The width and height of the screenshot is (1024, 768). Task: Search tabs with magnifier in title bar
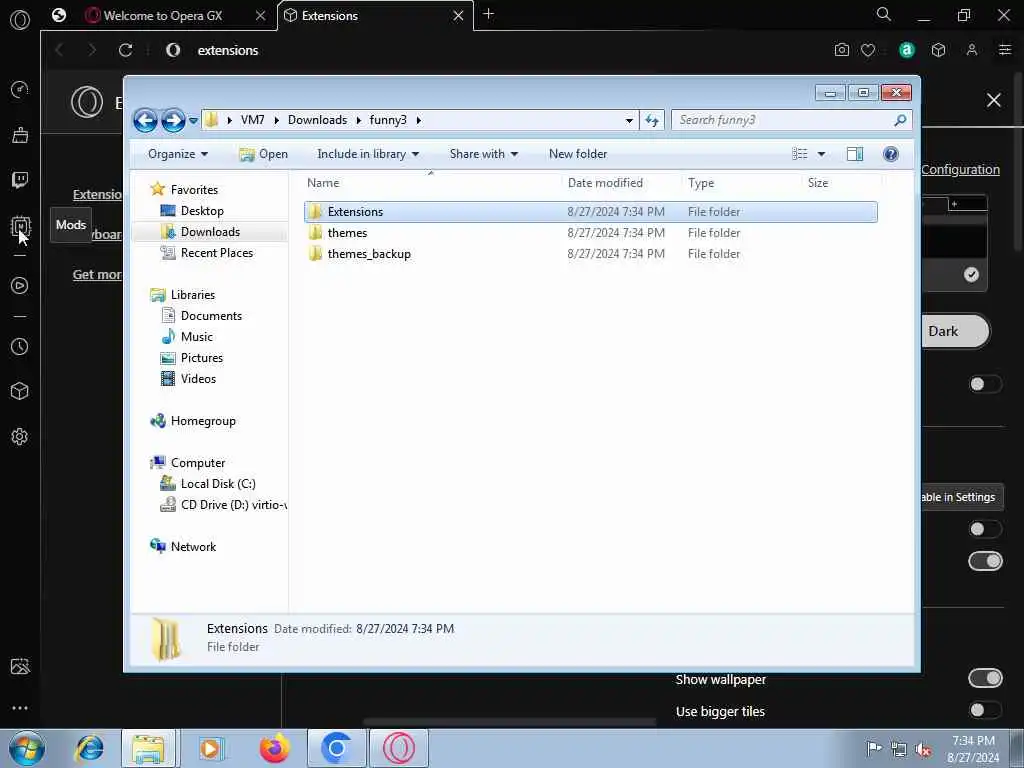884,14
